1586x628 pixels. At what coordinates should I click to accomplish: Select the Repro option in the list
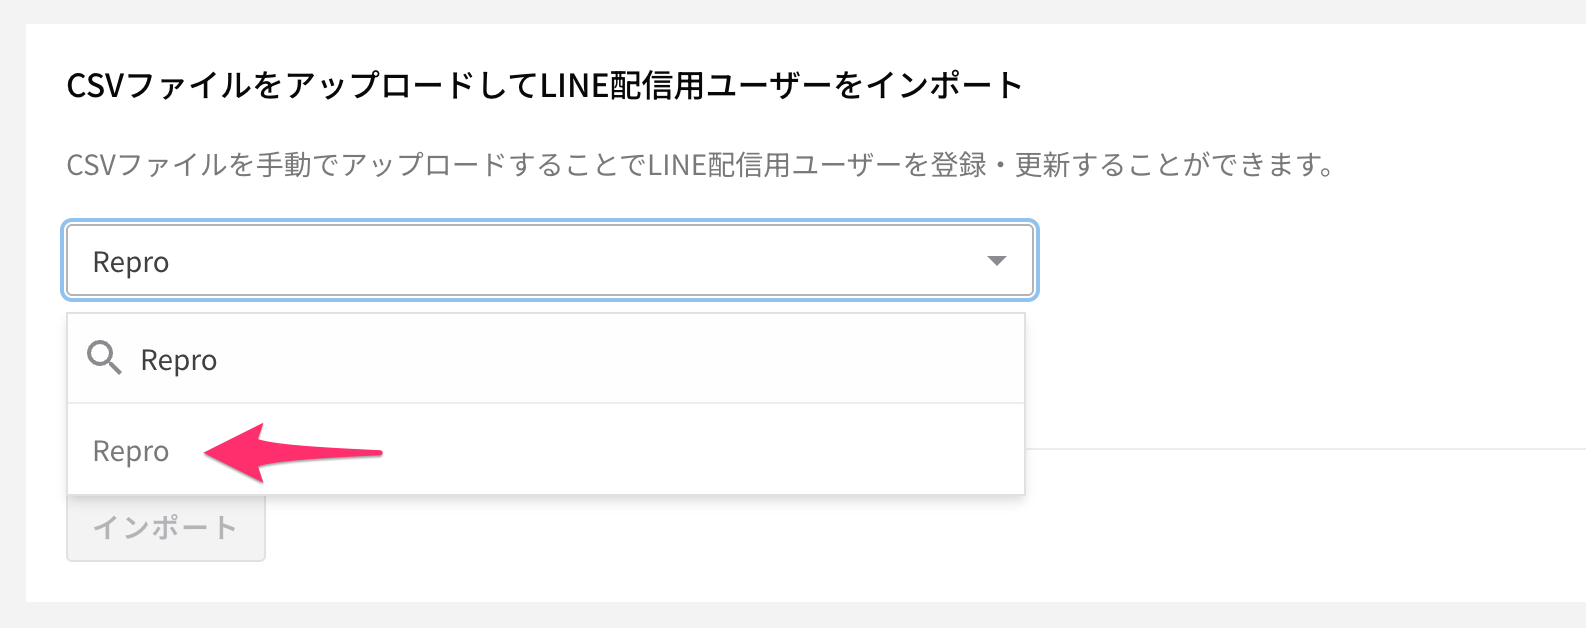click(x=131, y=451)
